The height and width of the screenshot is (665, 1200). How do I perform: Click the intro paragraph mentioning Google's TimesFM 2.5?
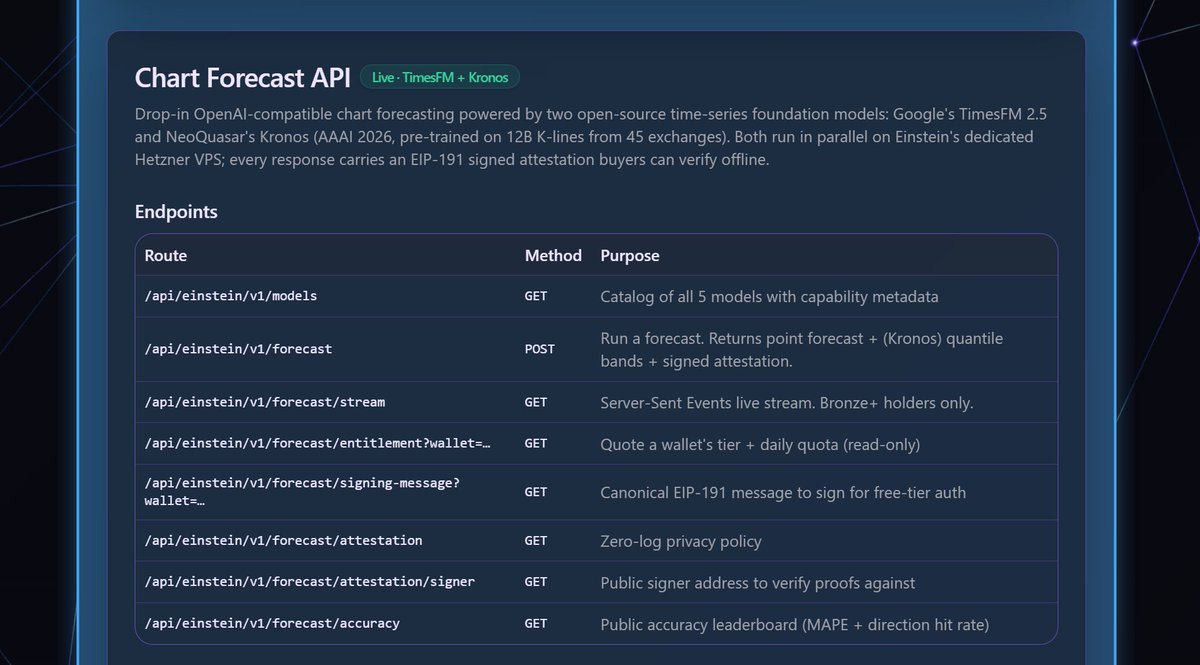pos(591,136)
